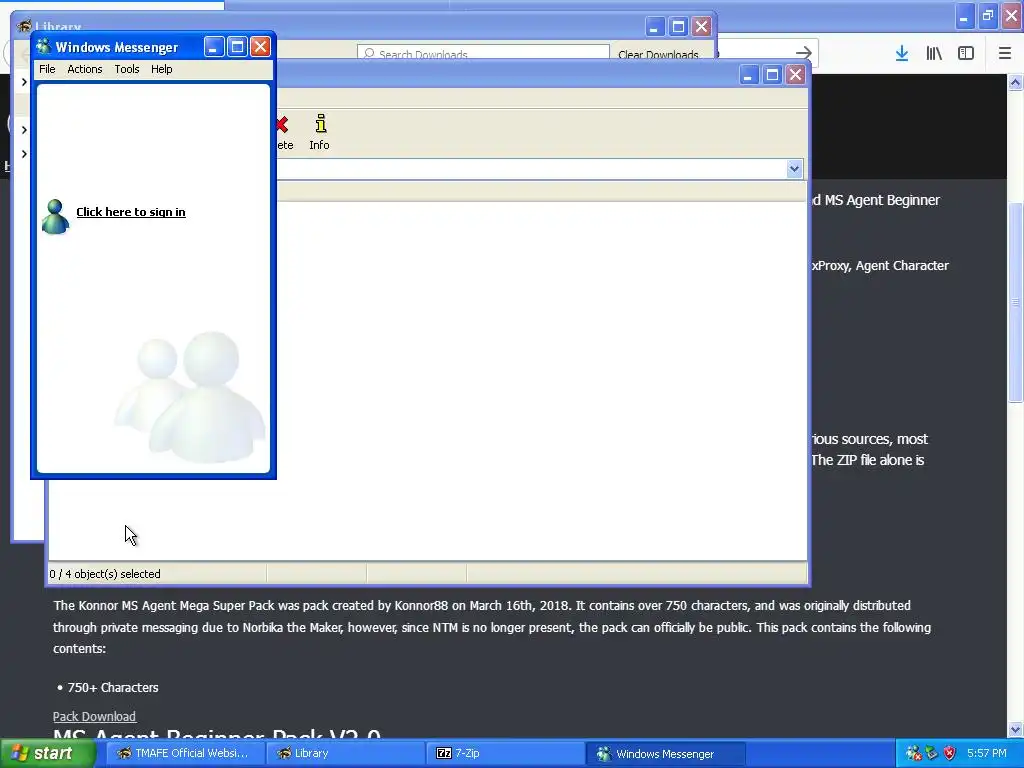Maximize the Windows Messenger window
The width and height of the screenshot is (1024, 768).
237,47
